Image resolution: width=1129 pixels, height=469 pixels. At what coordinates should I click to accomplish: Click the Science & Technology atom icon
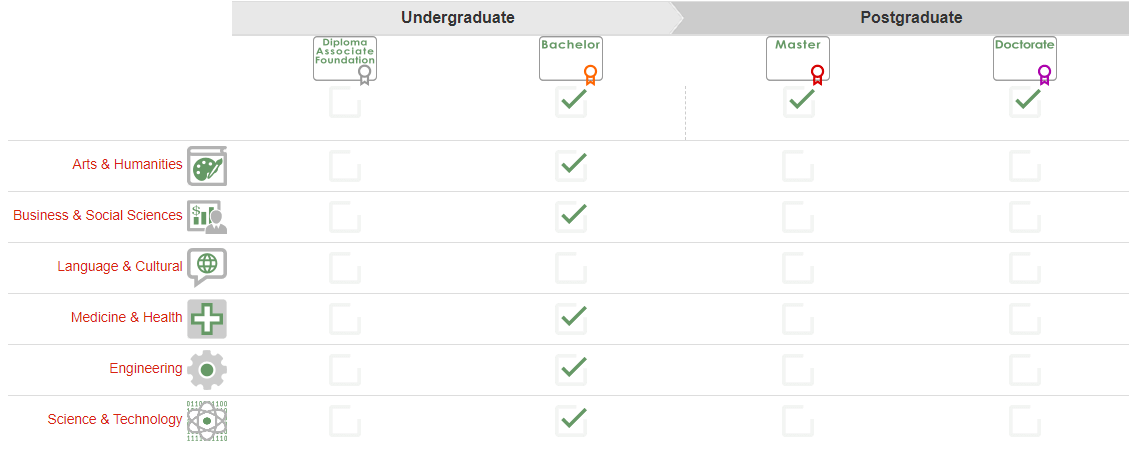[207, 421]
